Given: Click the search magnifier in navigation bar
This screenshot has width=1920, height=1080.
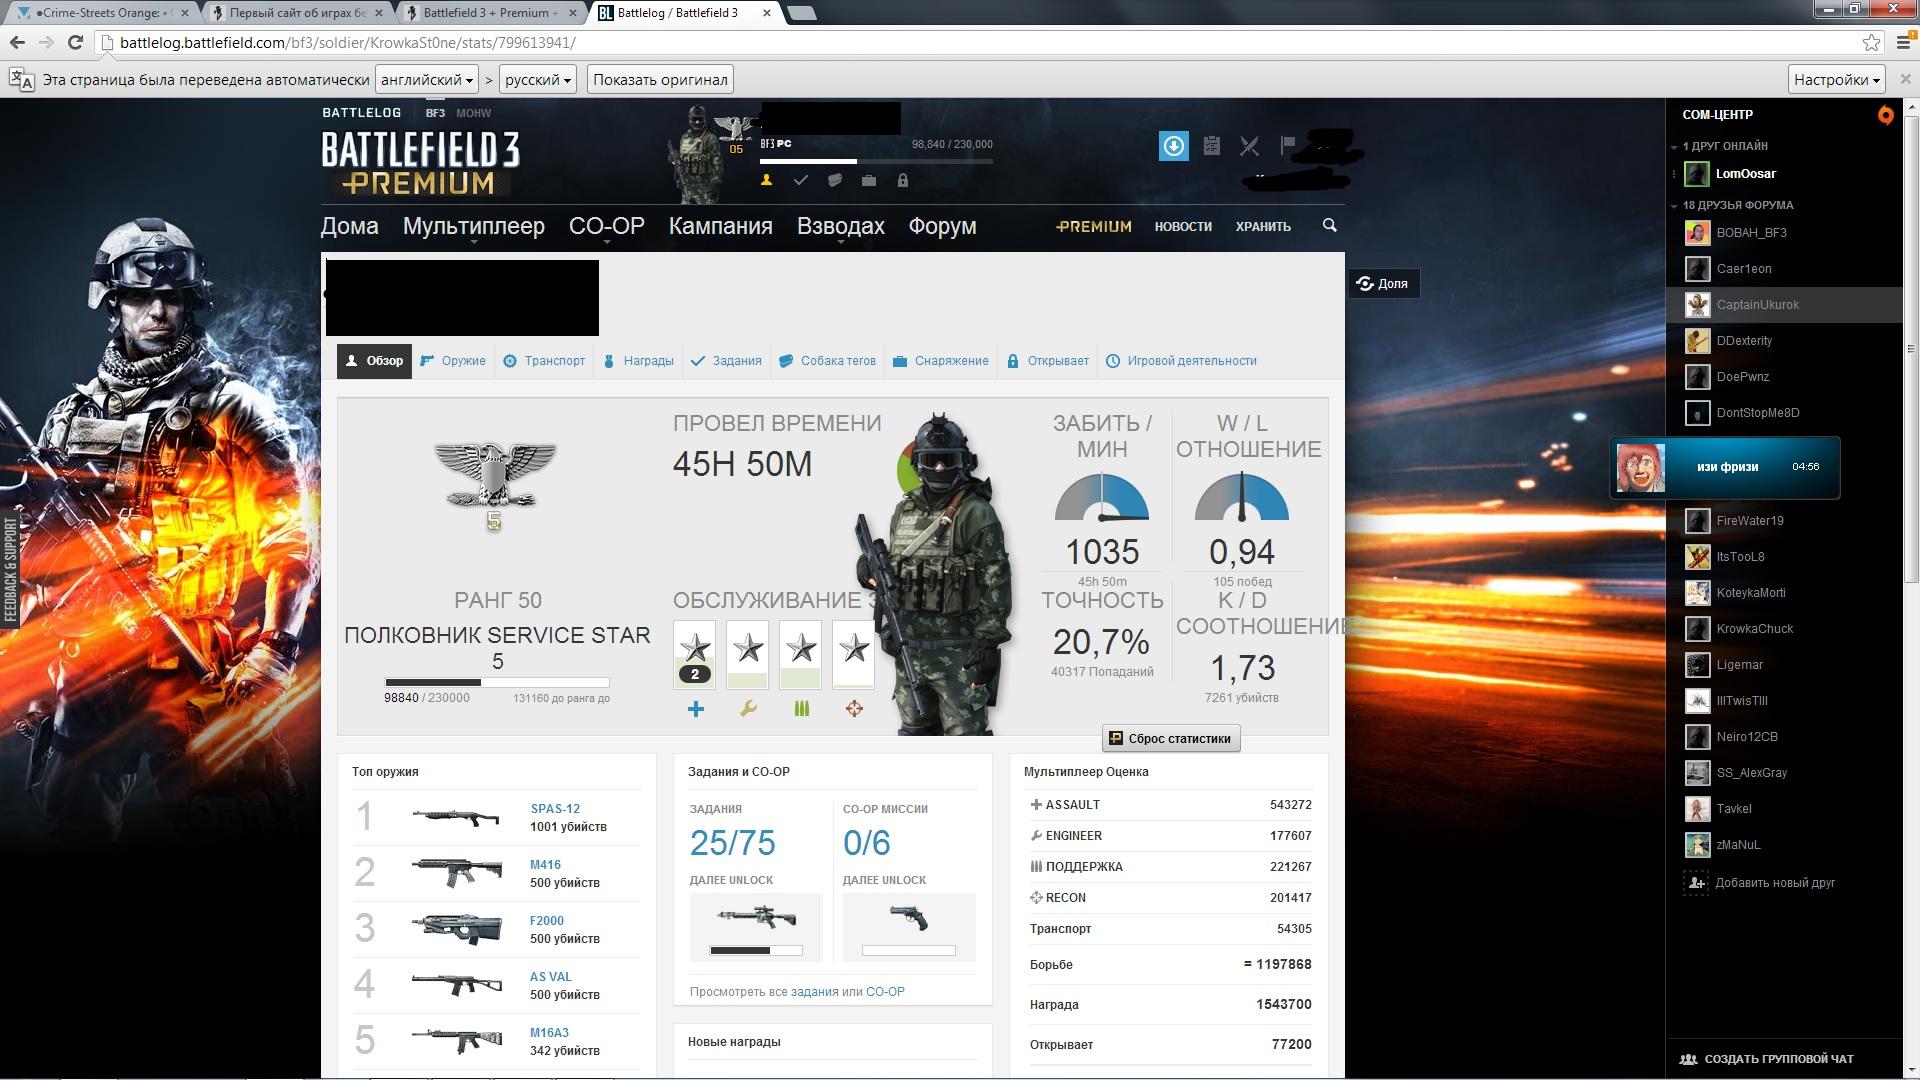Looking at the screenshot, I should (x=1329, y=225).
